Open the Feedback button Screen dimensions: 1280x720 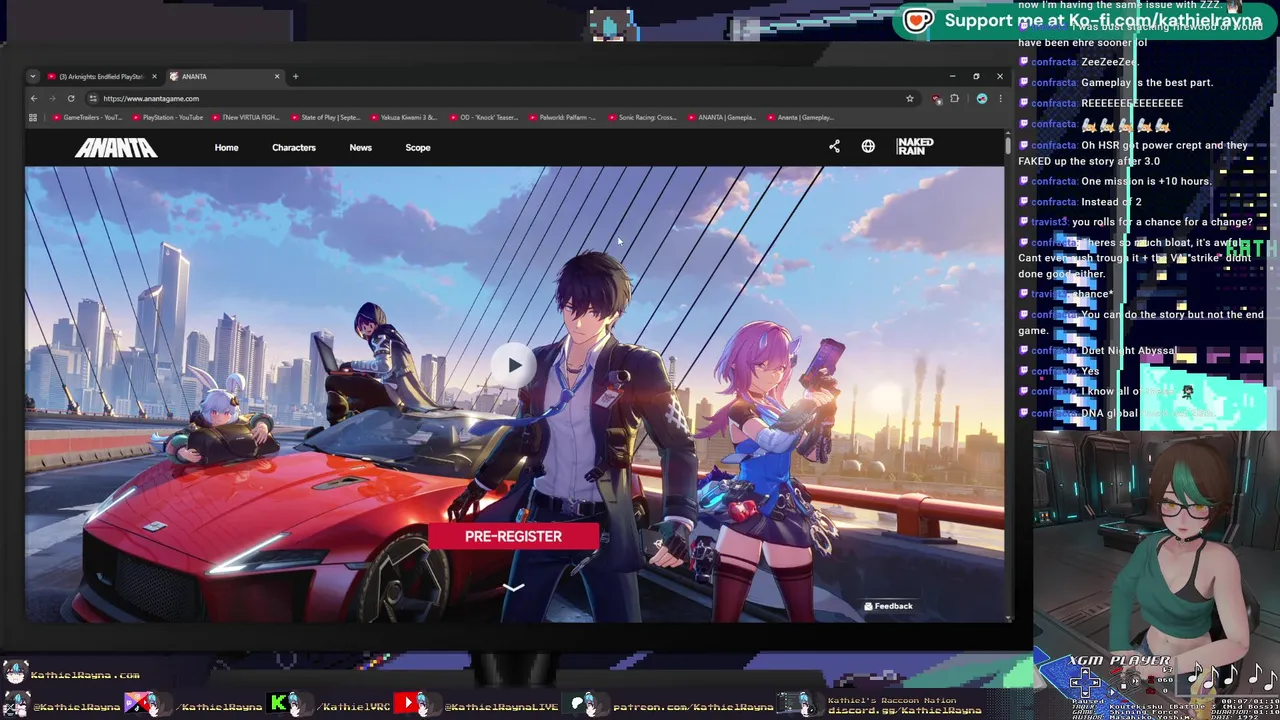pos(888,606)
